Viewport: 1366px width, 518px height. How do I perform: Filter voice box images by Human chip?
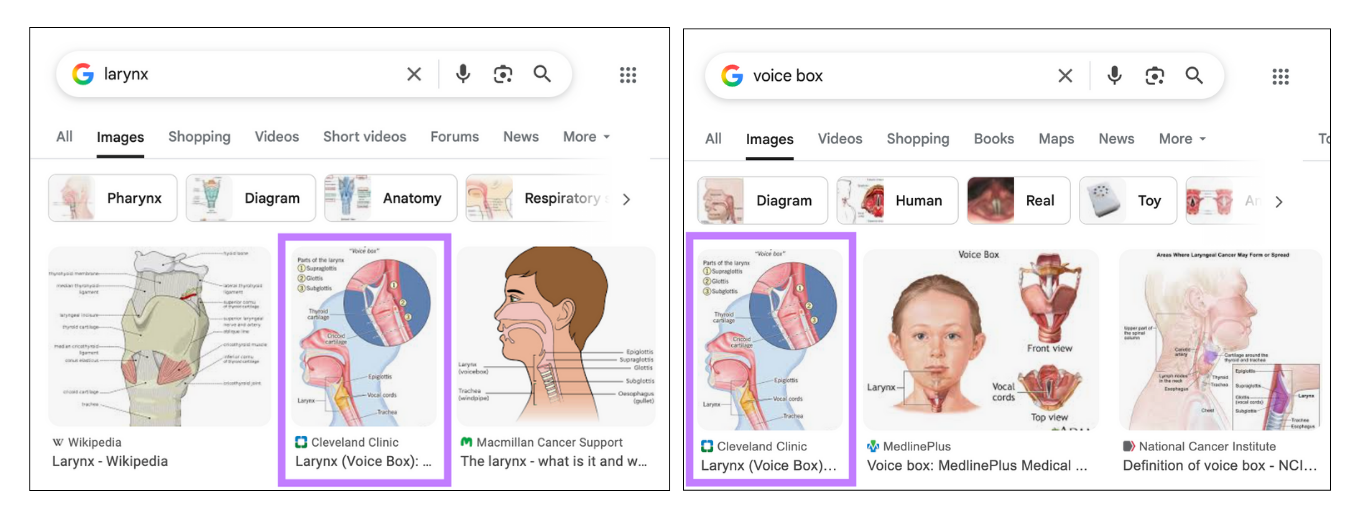(897, 200)
